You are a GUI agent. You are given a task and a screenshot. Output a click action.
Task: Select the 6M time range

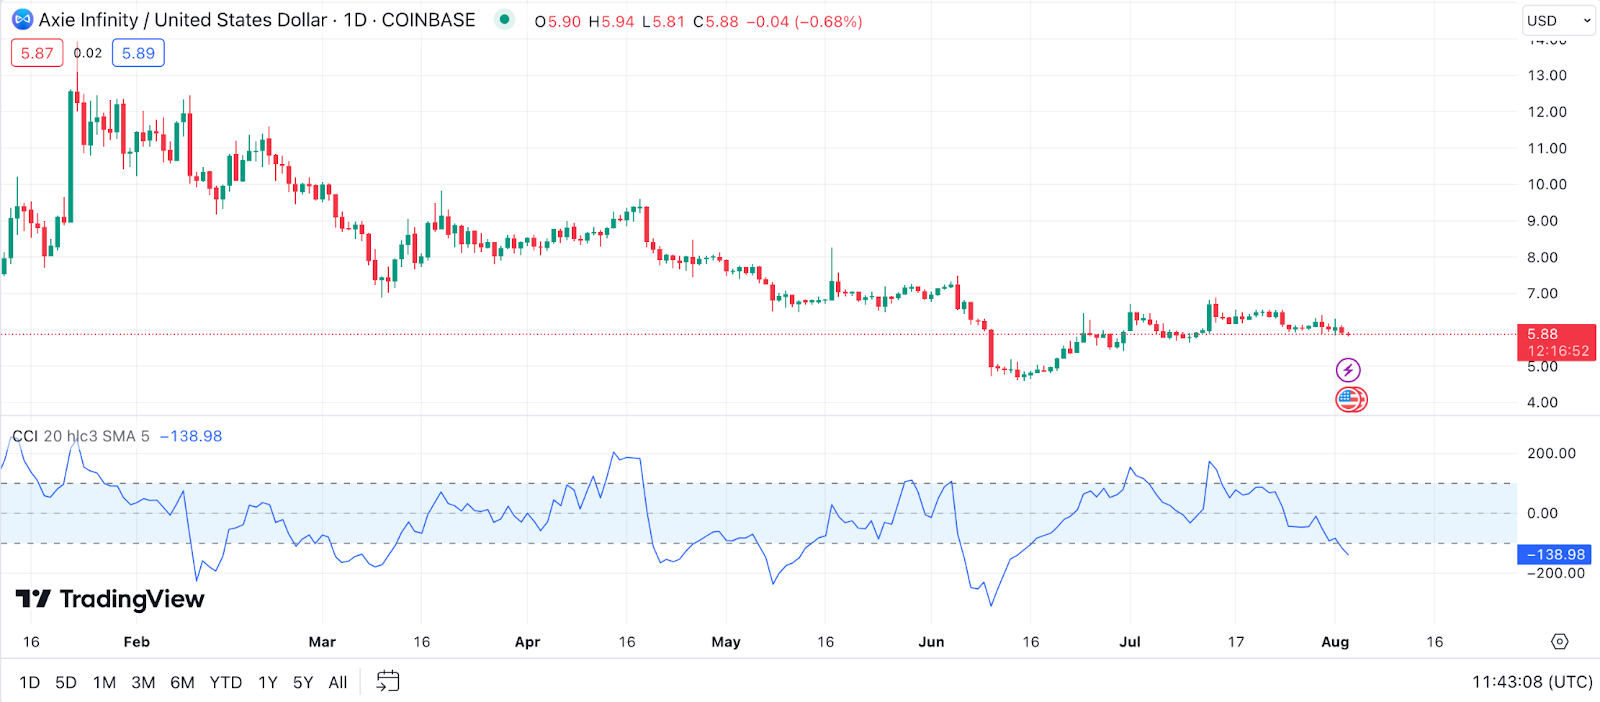coord(182,682)
